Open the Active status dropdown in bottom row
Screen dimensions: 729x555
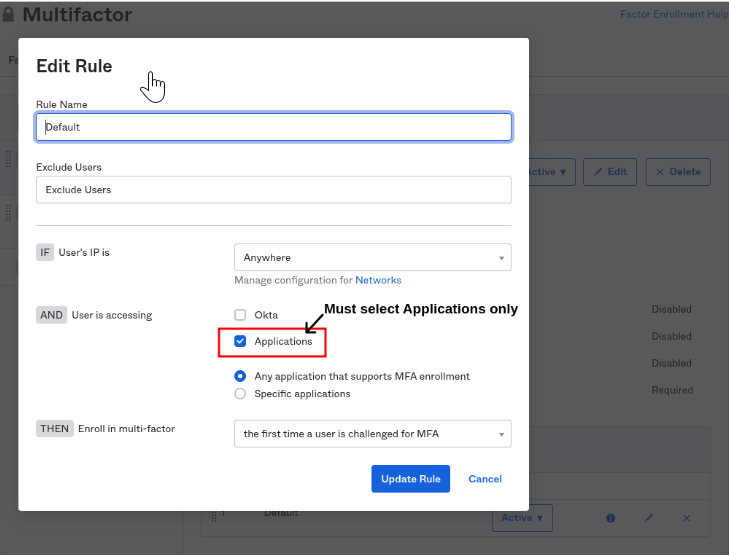pyautogui.click(x=522, y=518)
